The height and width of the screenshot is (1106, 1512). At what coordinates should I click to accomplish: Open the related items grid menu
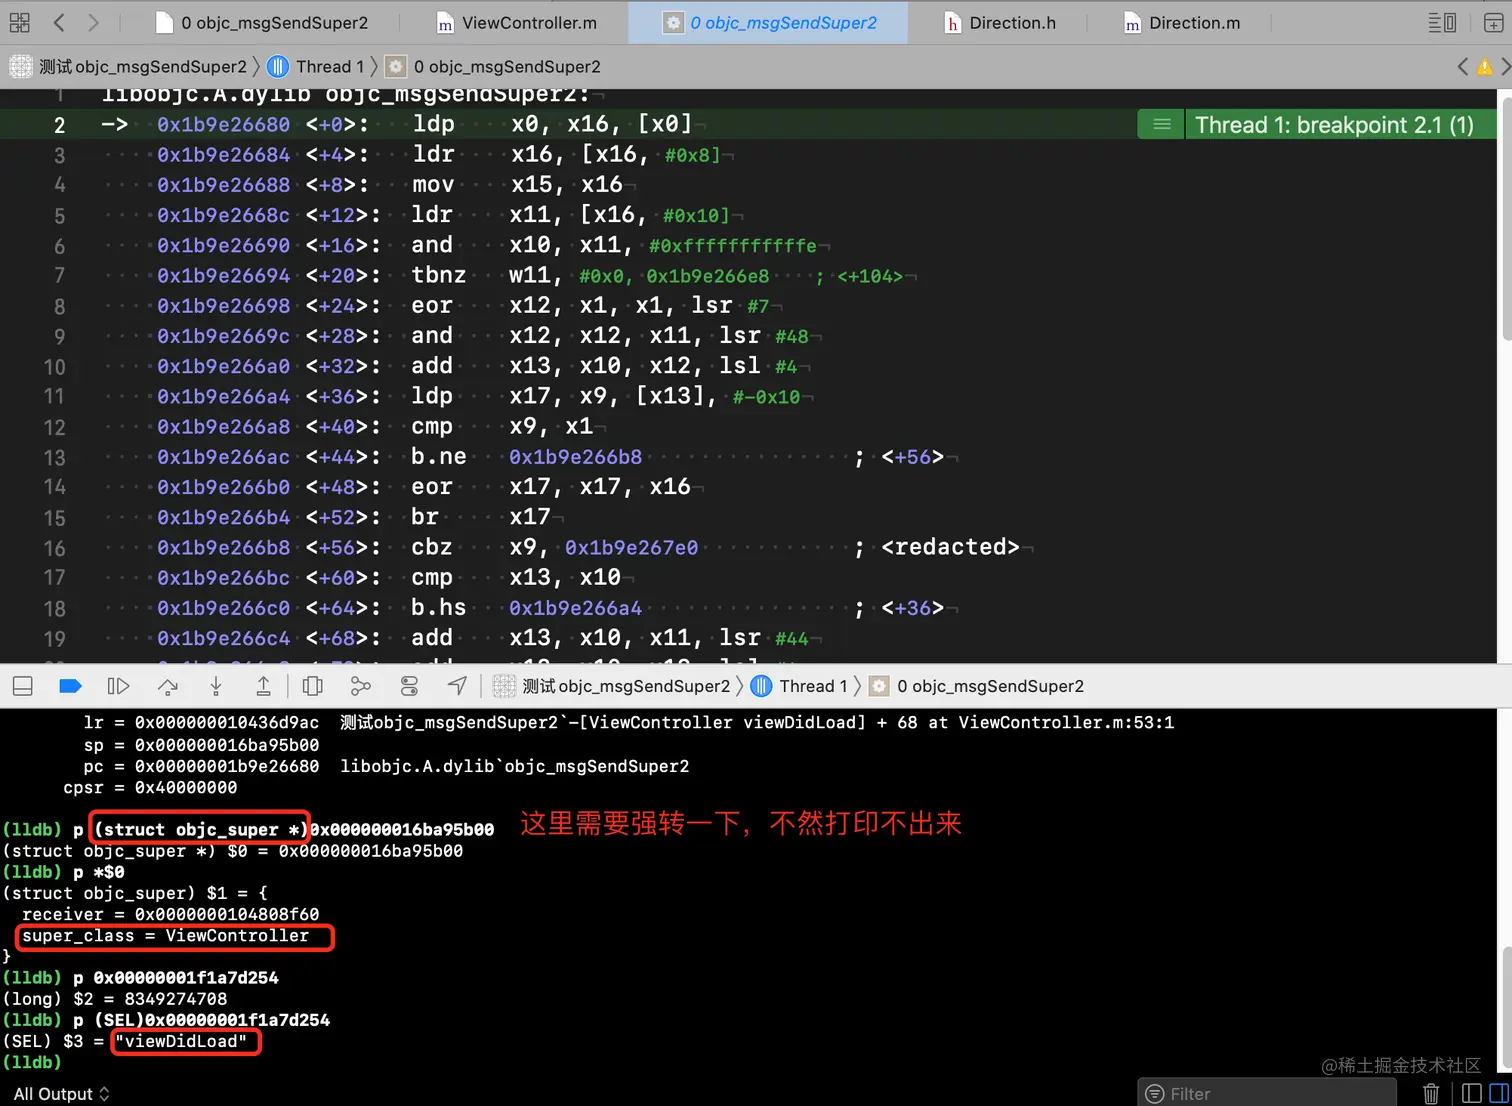click(20, 22)
